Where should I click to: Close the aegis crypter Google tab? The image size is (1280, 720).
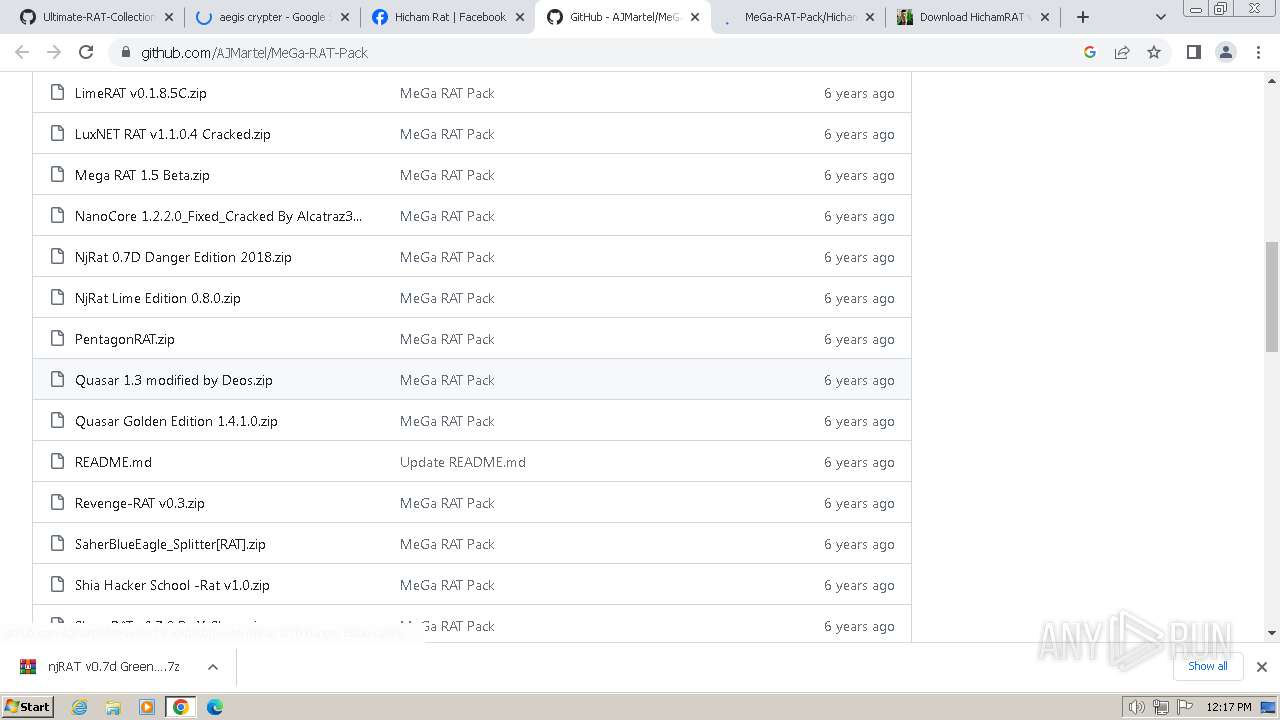pos(345,17)
